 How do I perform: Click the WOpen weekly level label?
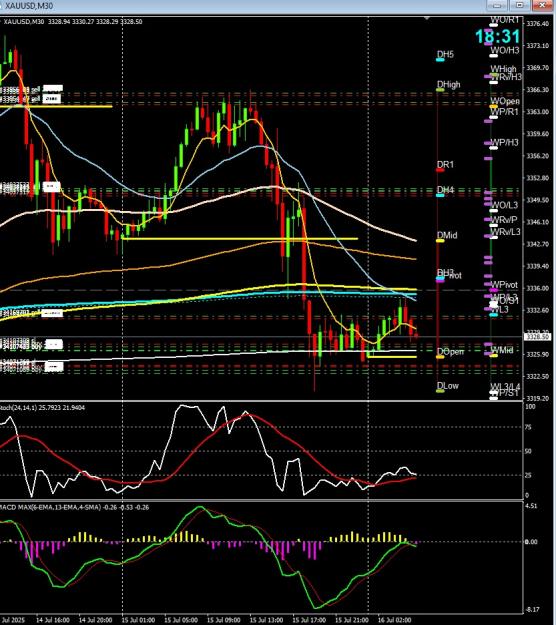point(505,101)
